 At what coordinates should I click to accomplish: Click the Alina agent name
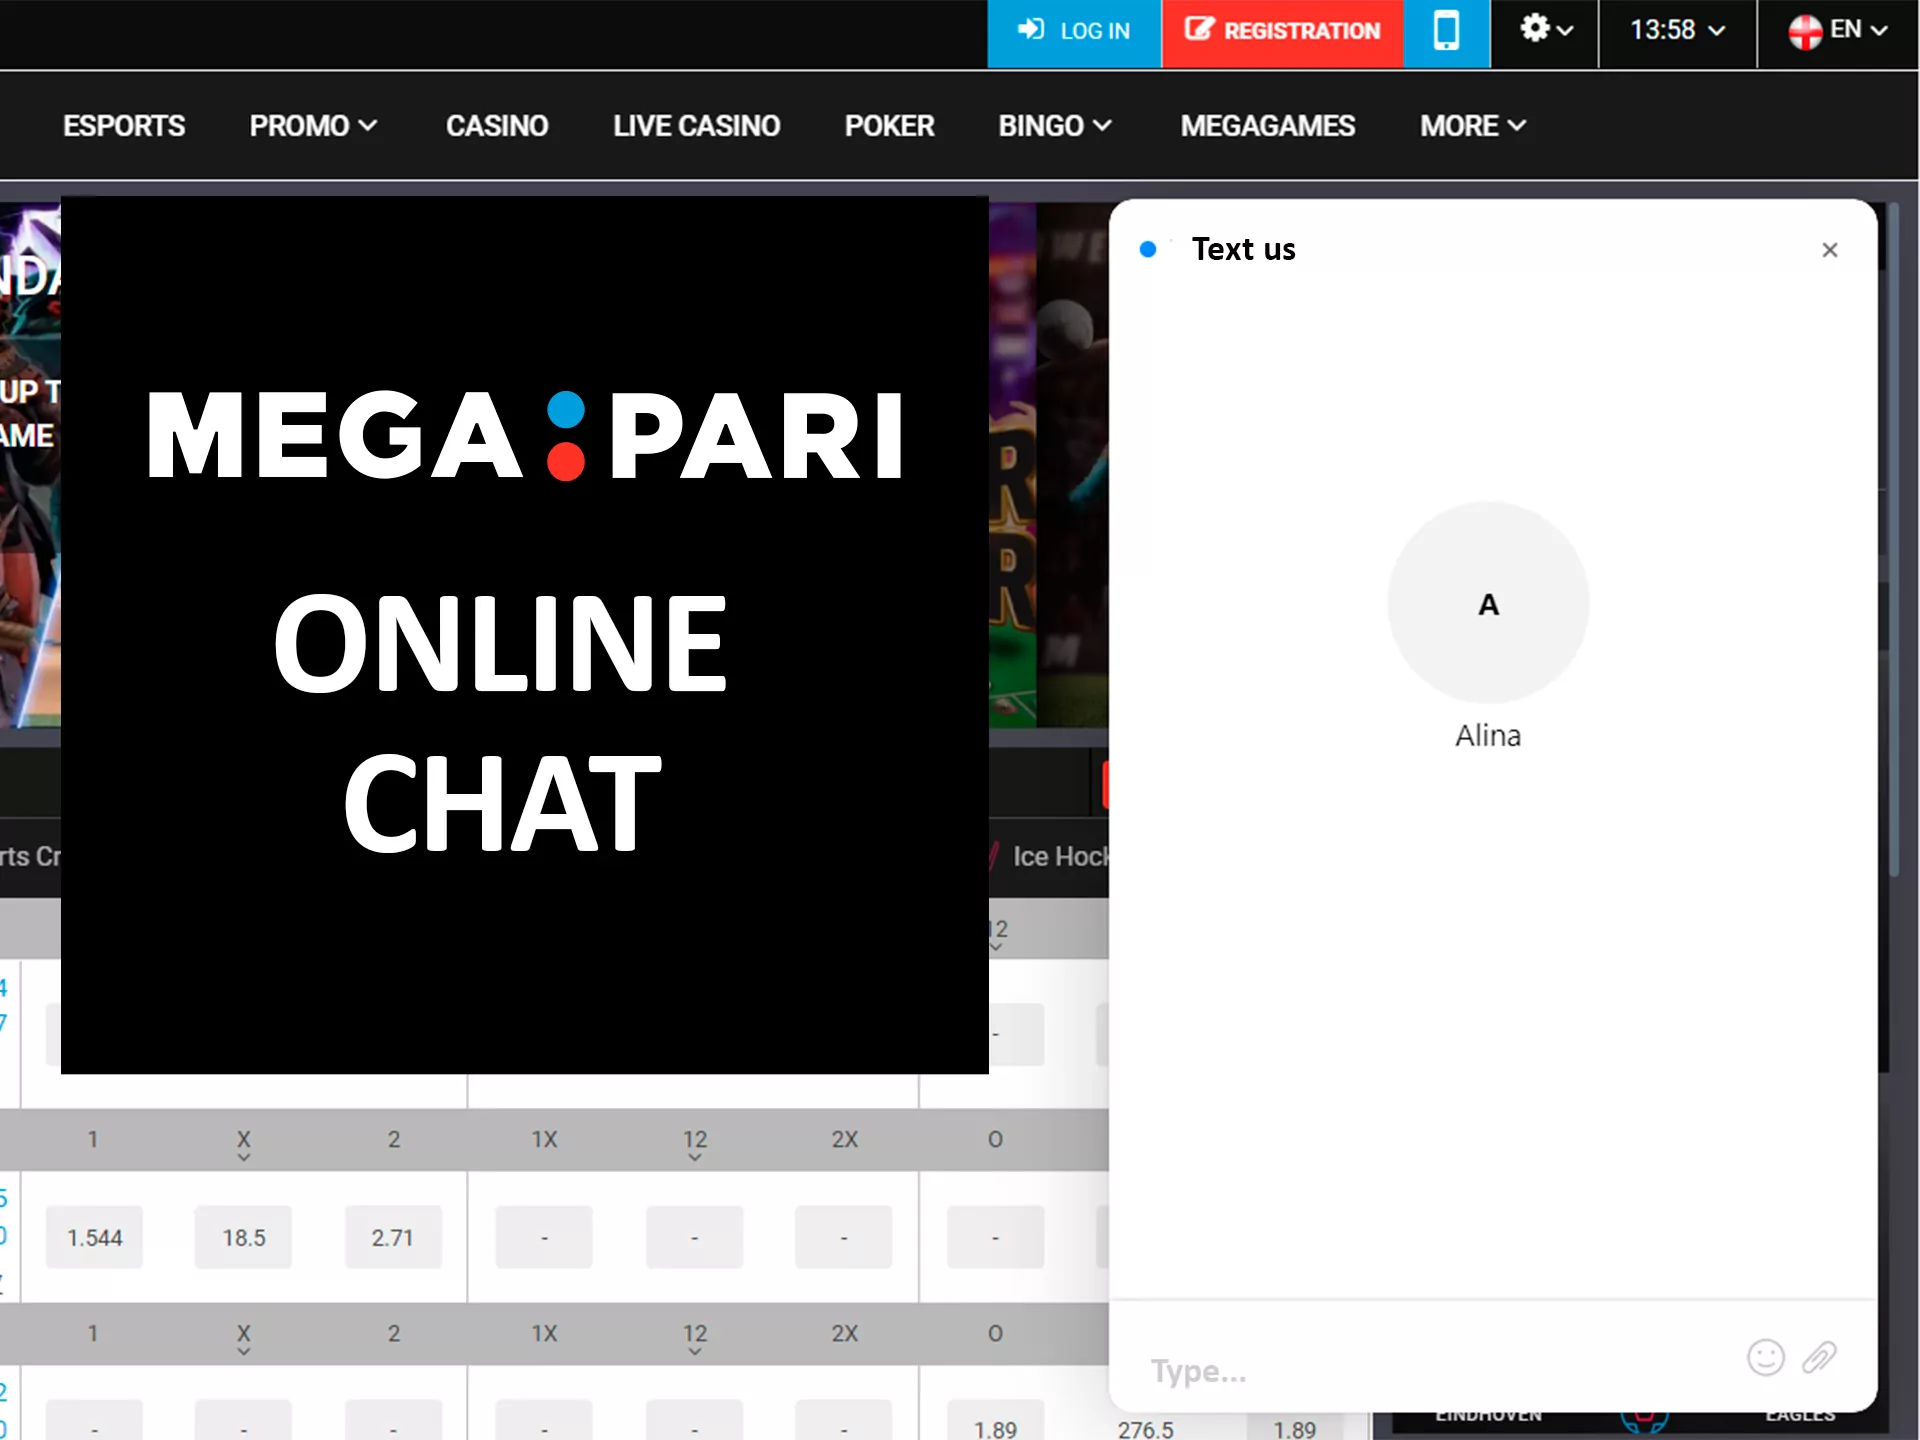[x=1488, y=736]
